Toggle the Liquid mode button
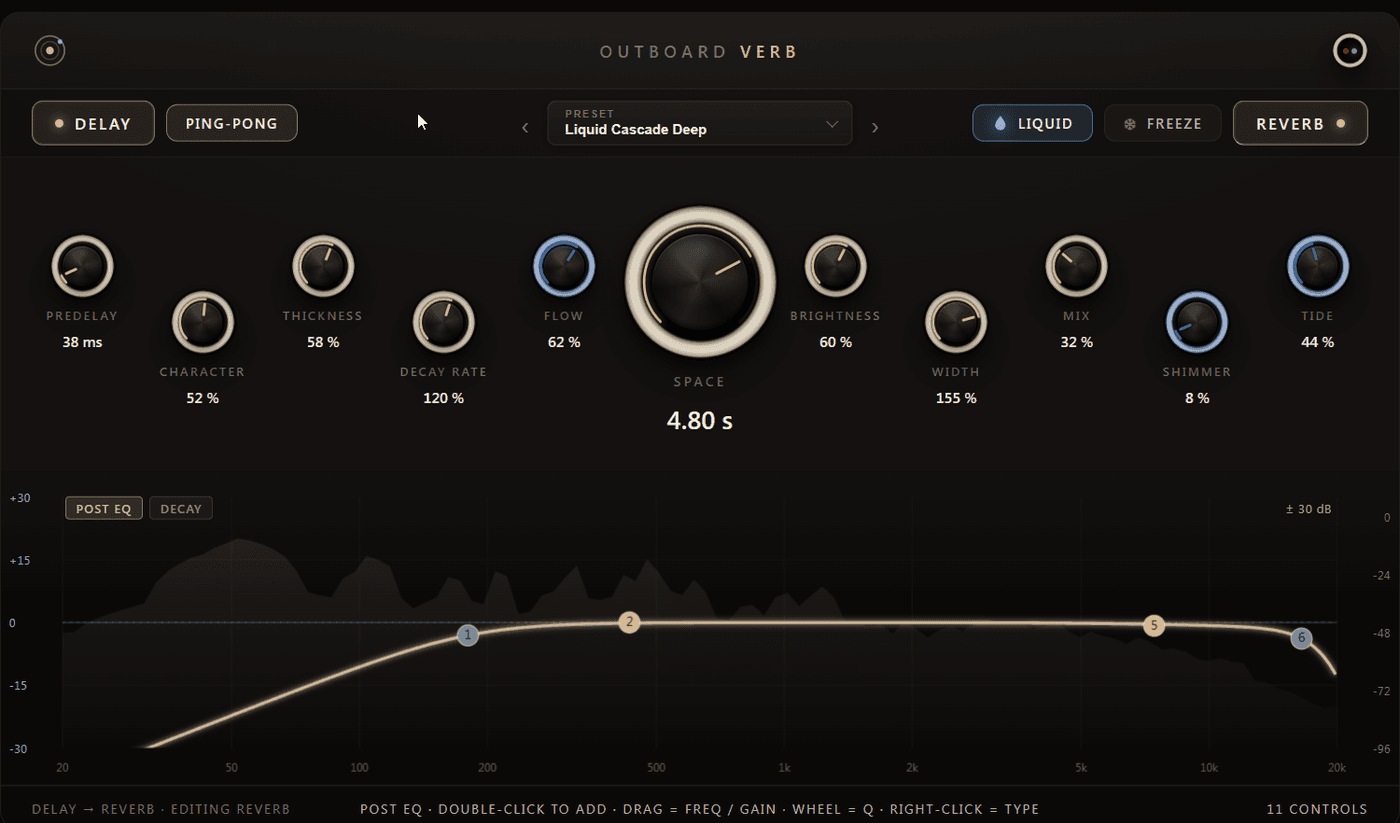 point(1032,124)
